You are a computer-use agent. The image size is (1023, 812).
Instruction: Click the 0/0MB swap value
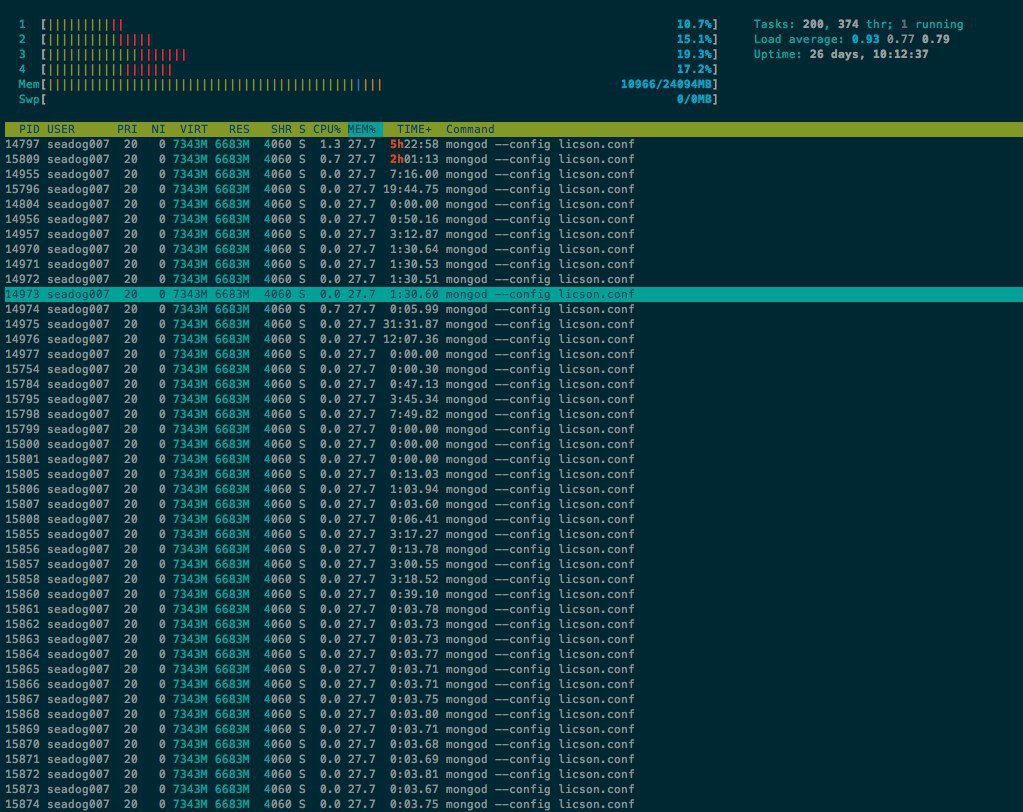pyautogui.click(x=694, y=99)
